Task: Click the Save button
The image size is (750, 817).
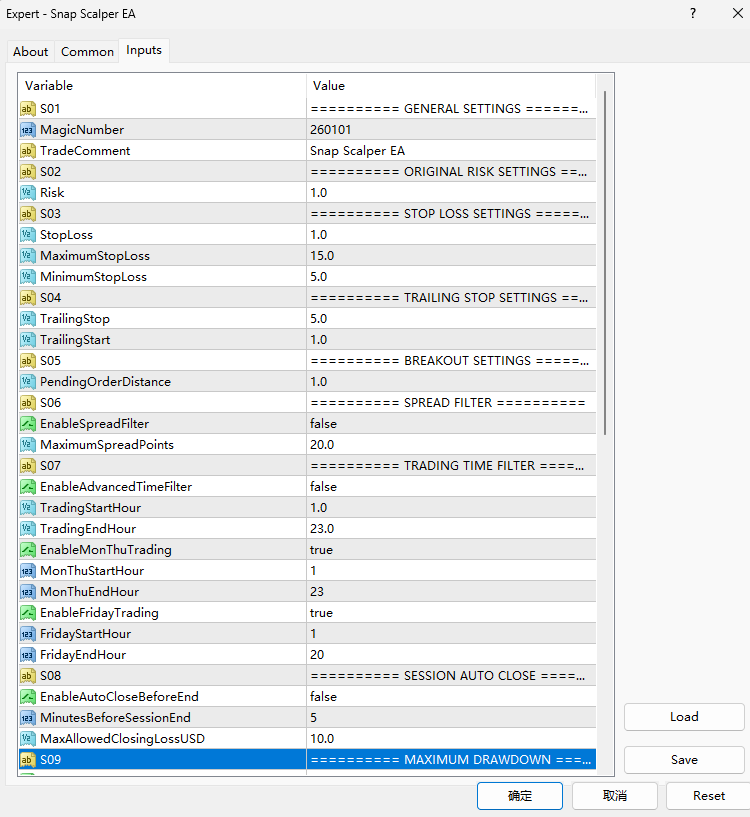Action: [x=684, y=760]
